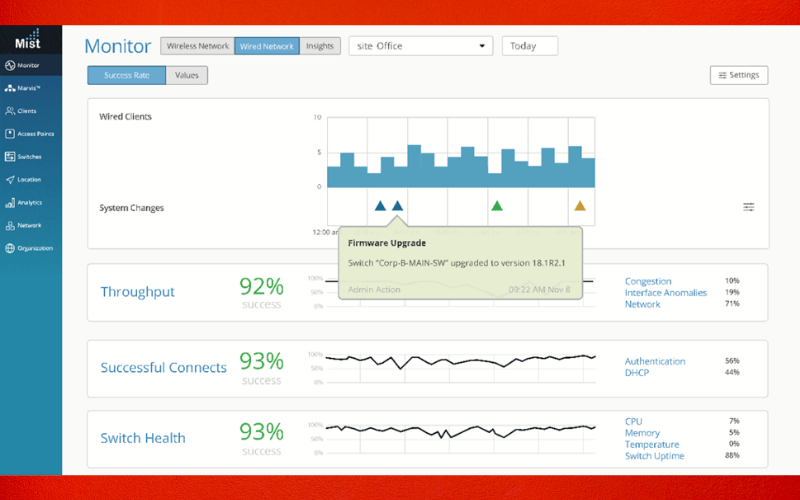Click the Temperature classifier link
The height and width of the screenshot is (500, 800).
coord(652,444)
